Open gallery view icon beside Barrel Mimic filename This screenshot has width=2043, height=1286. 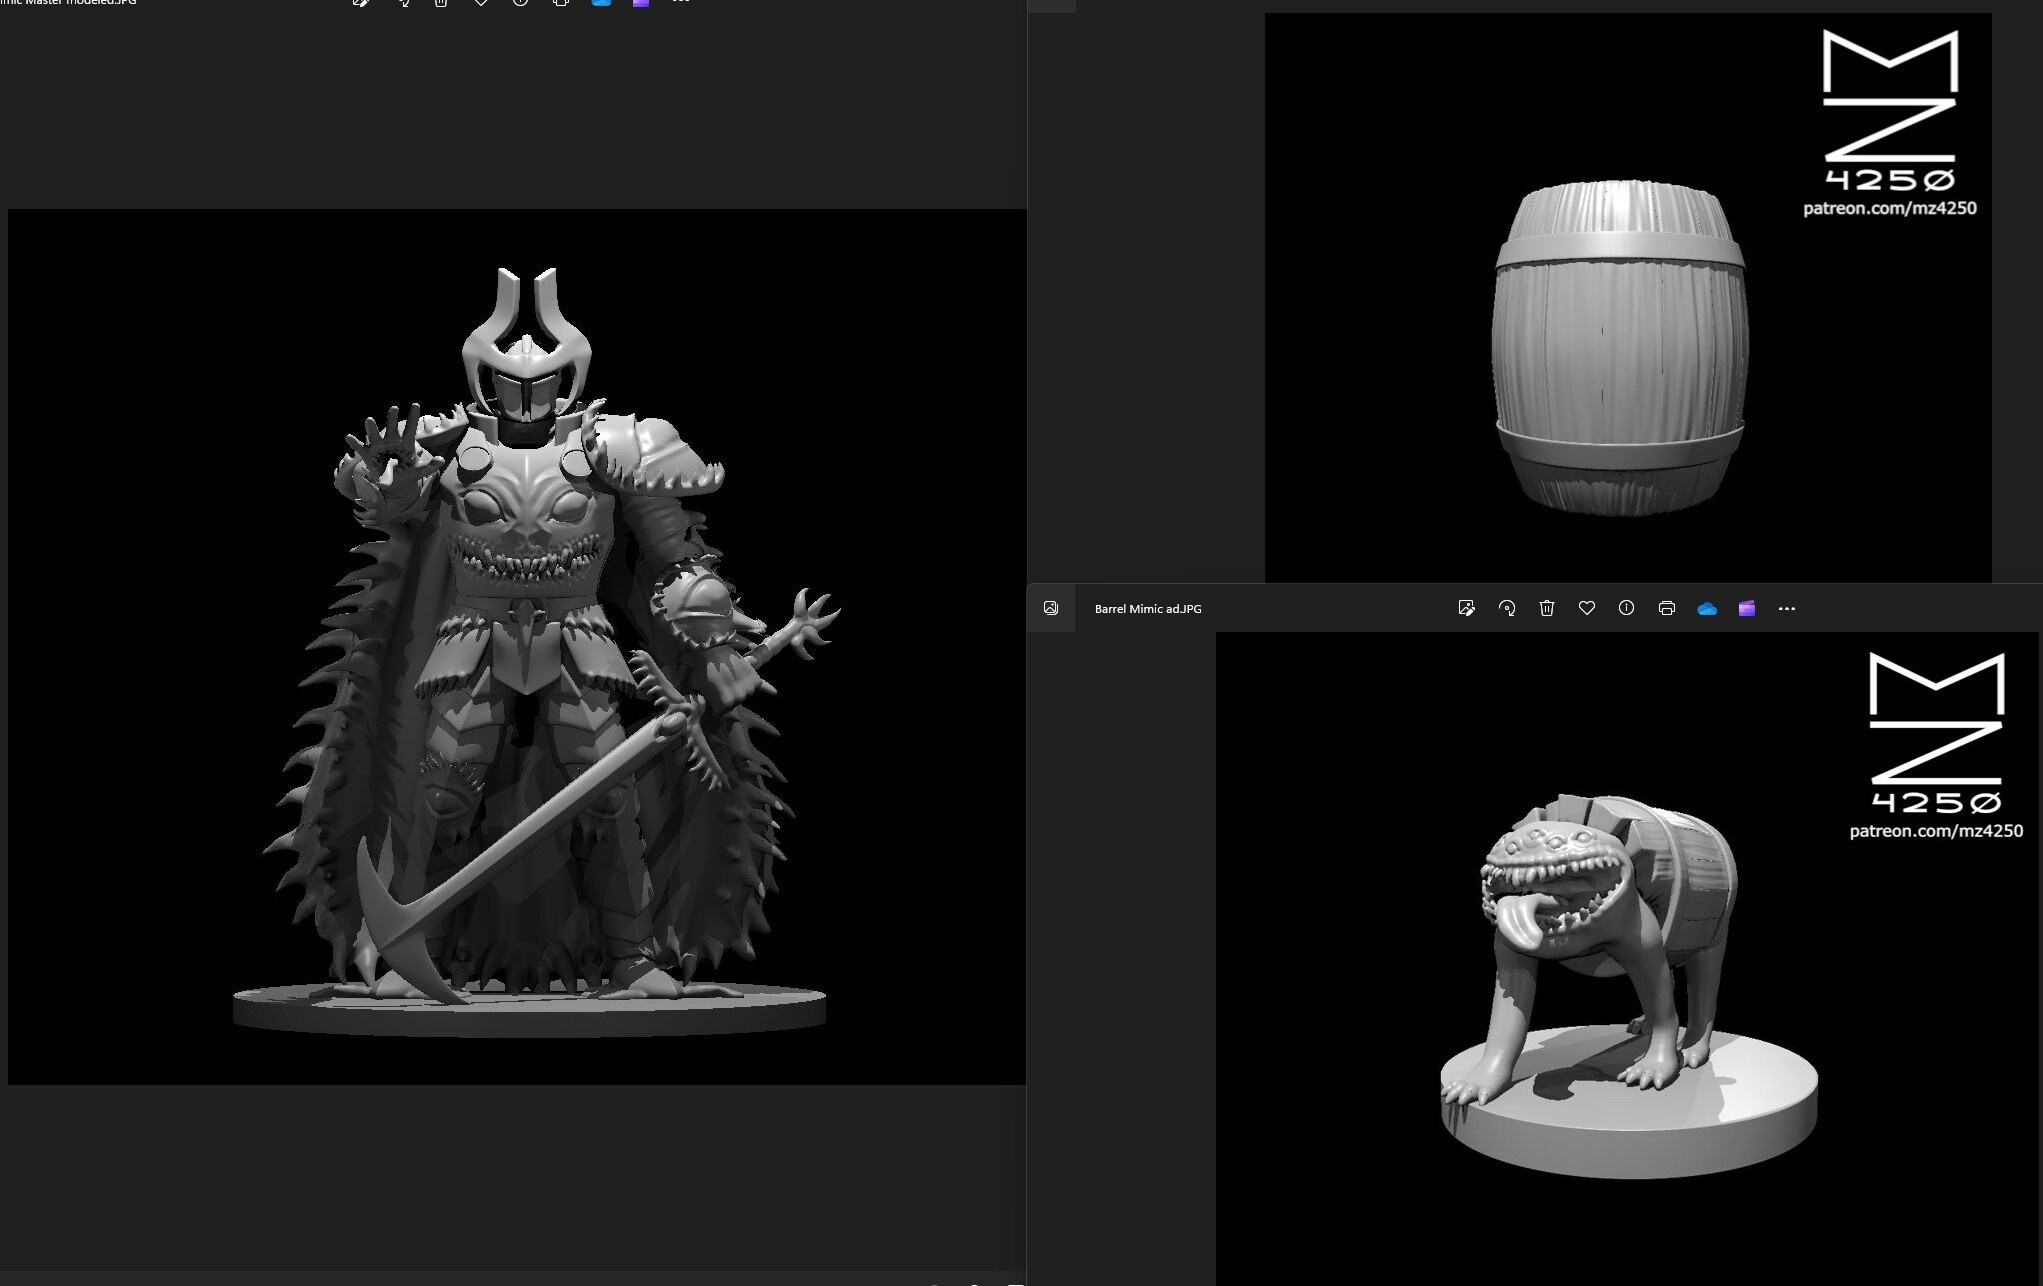click(1051, 607)
